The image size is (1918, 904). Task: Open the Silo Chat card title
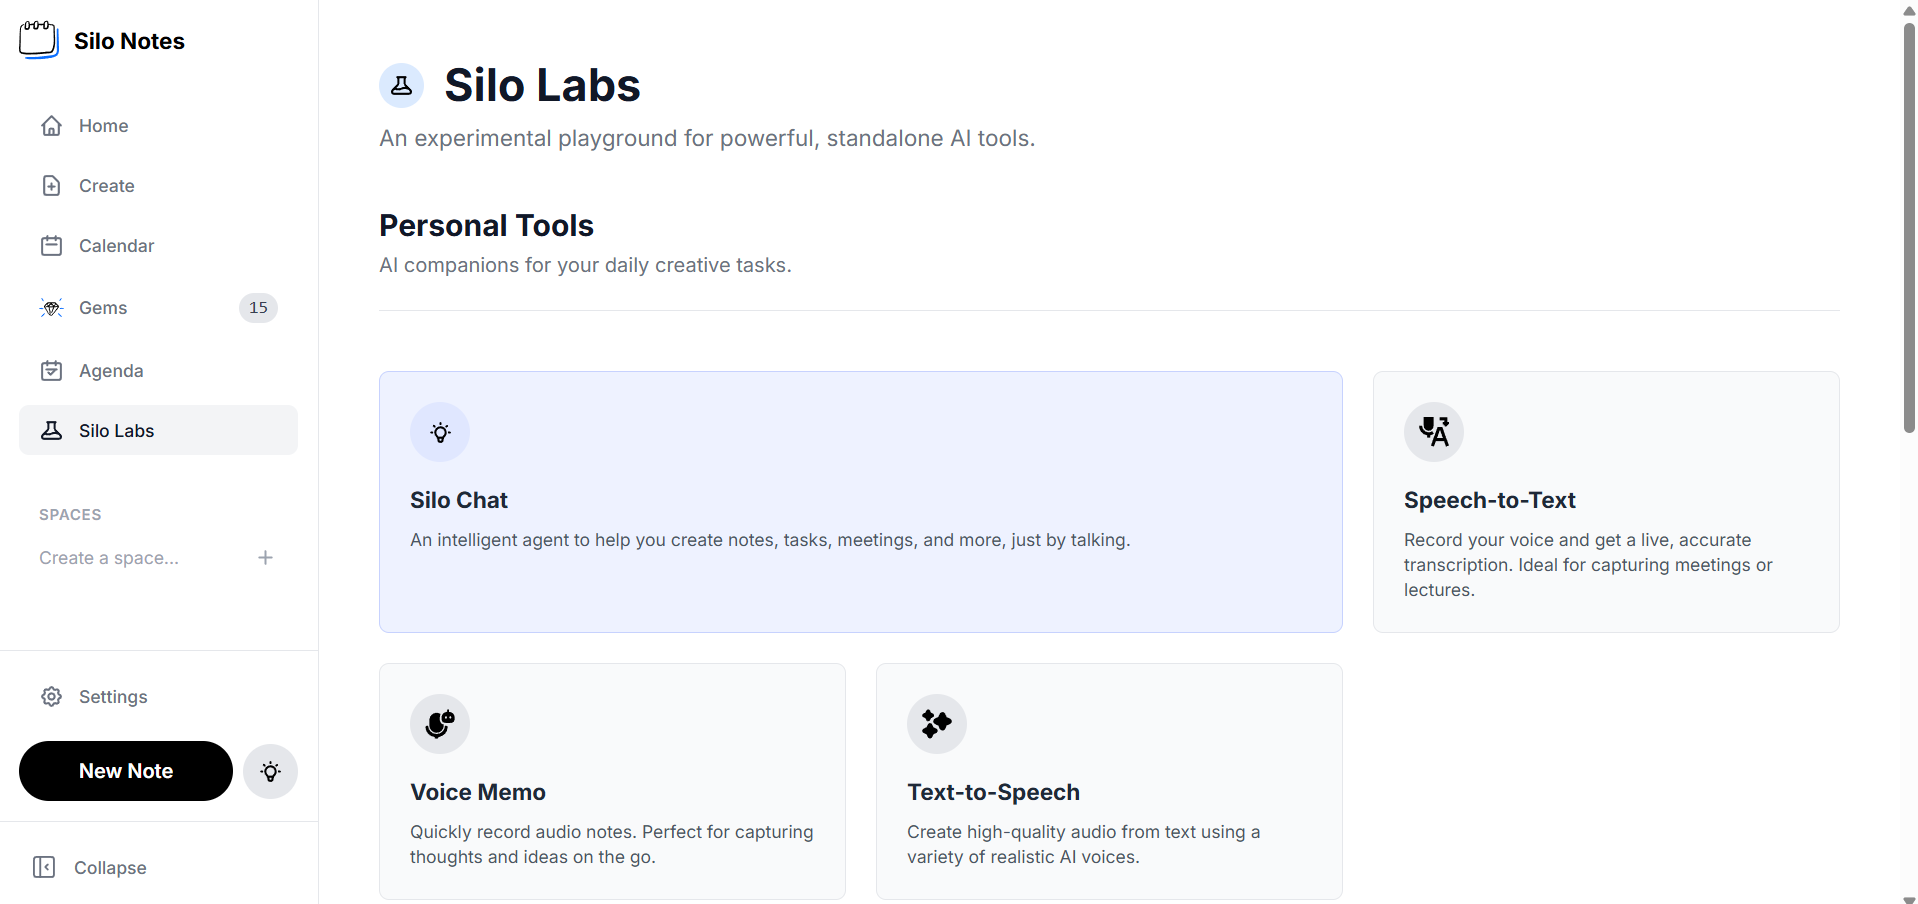pos(459,500)
